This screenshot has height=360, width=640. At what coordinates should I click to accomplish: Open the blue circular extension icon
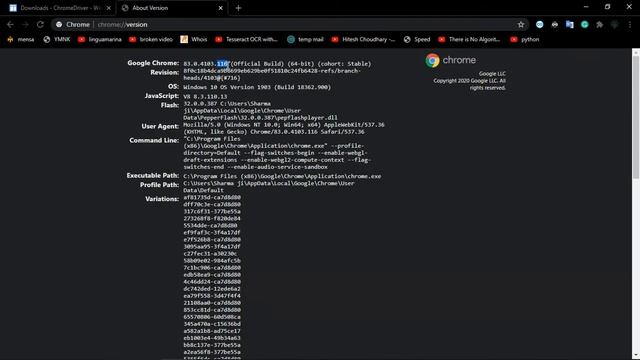540,24
